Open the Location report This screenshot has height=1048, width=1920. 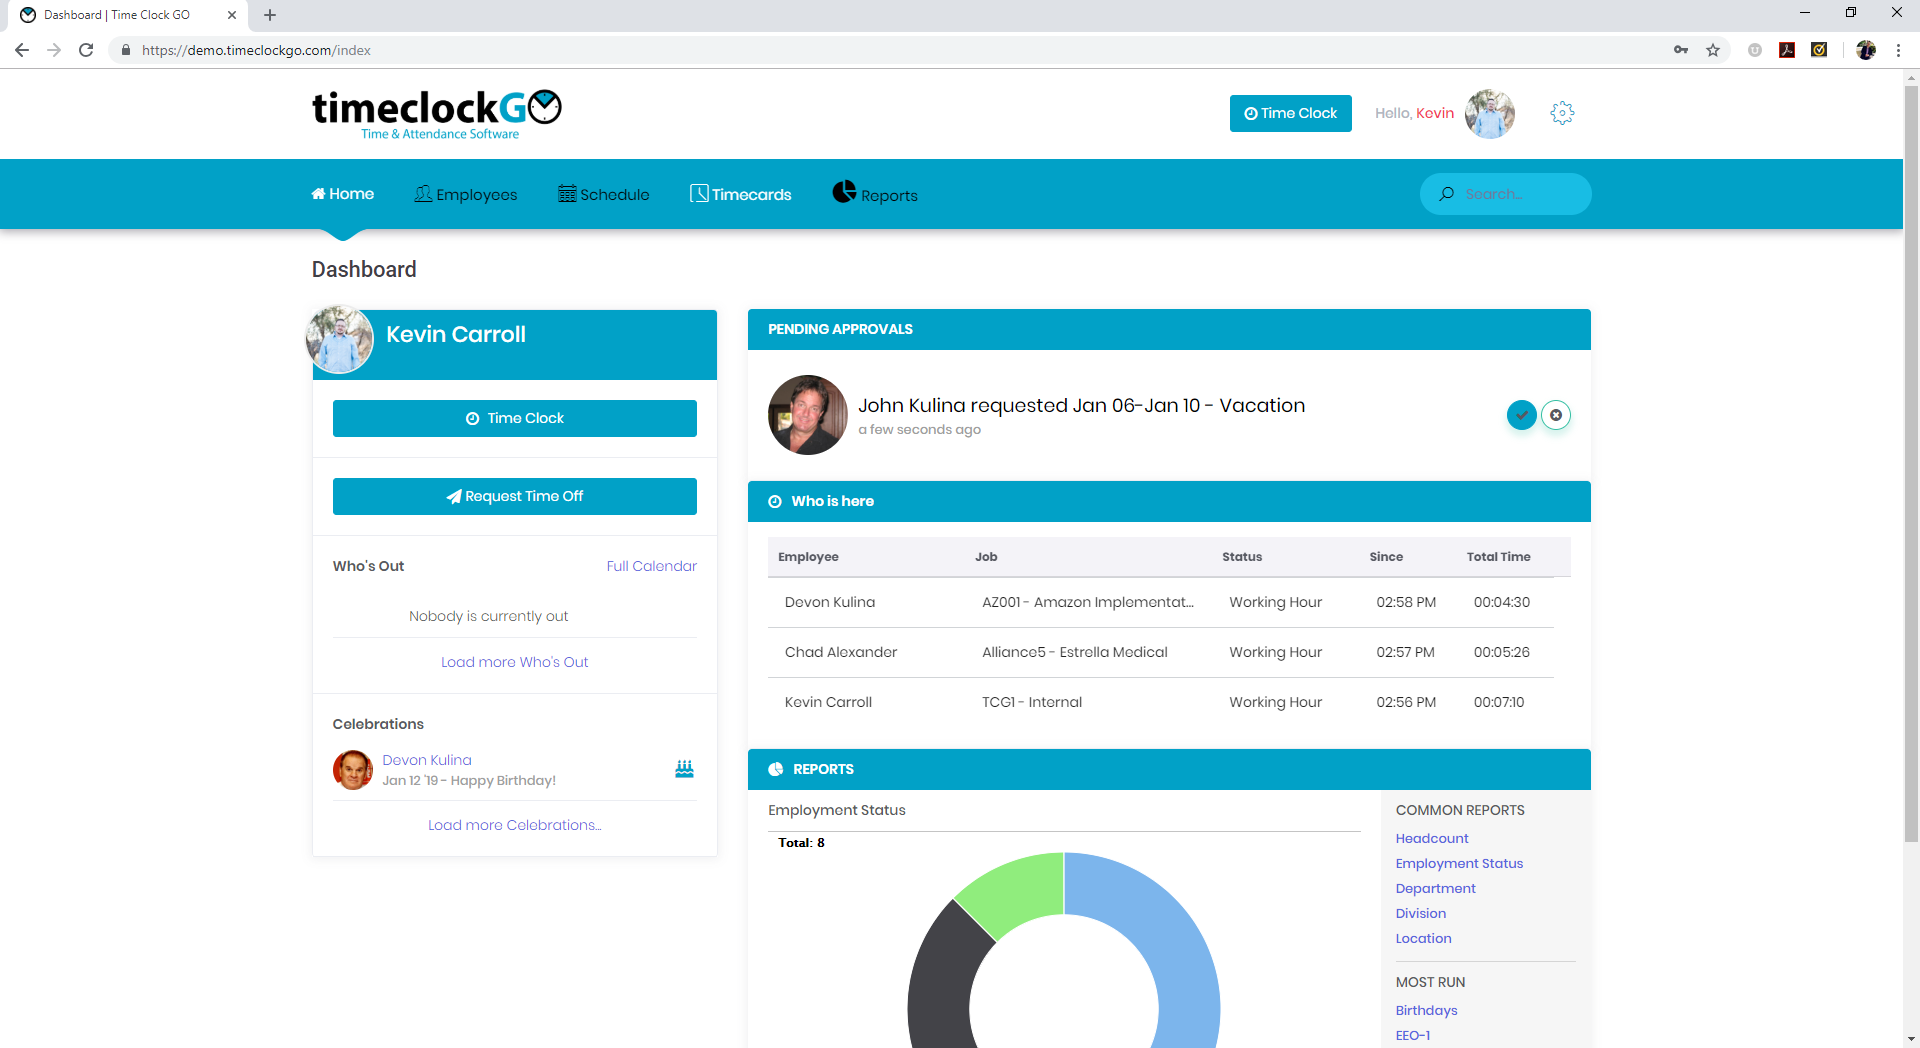point(1424,938)
